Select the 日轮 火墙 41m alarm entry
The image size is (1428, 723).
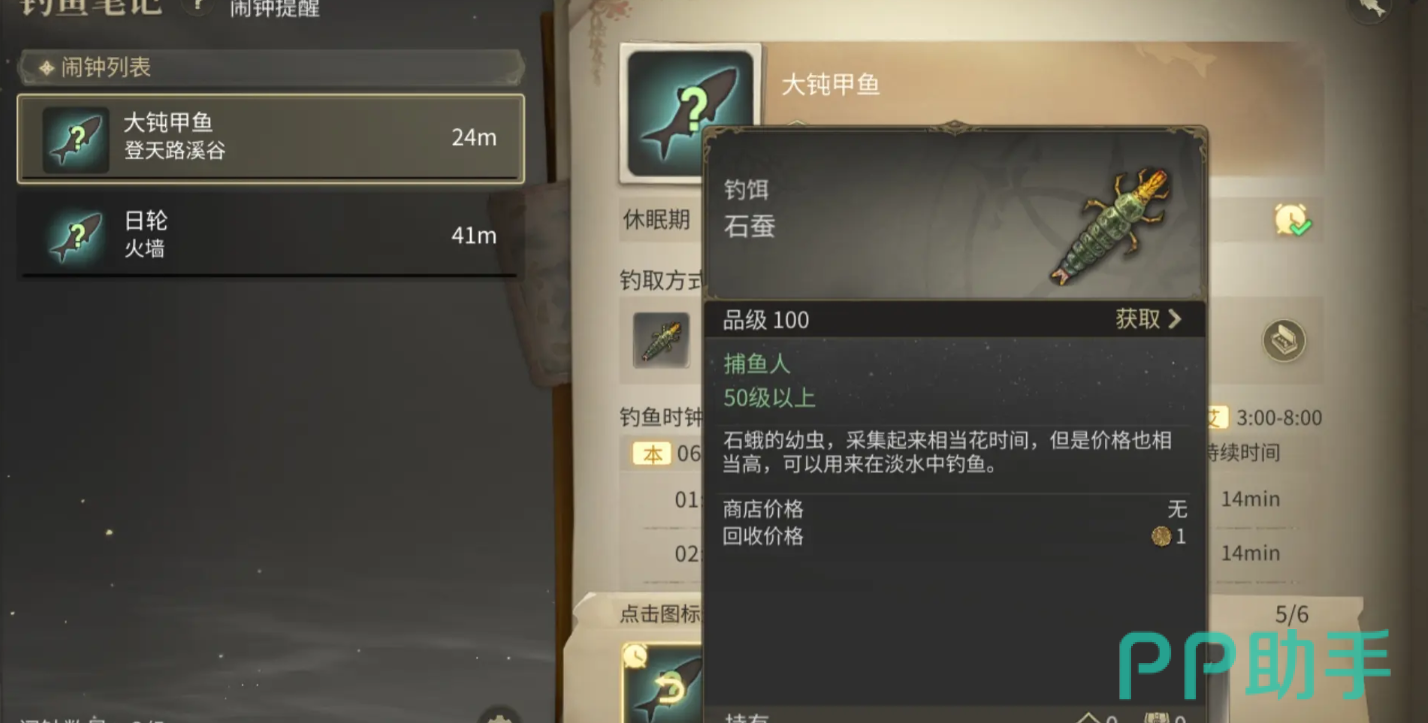pos(270,236)
